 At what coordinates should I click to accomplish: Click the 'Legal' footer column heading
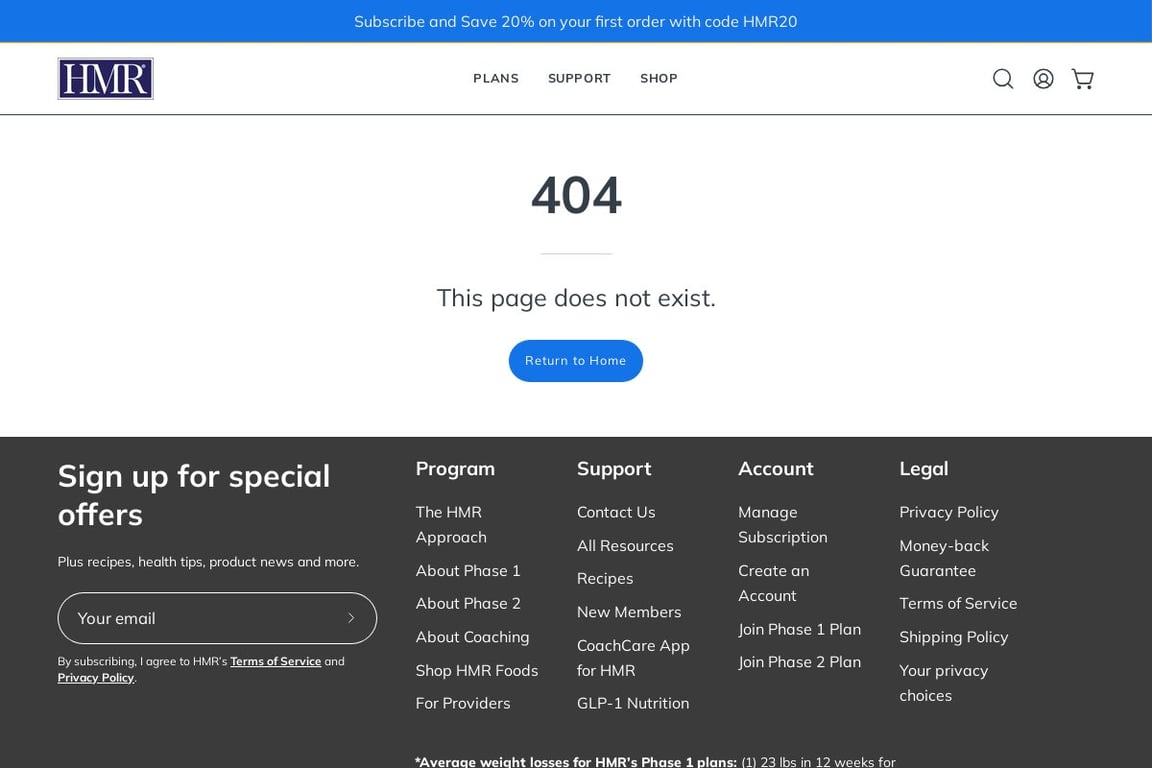[924, 469]
